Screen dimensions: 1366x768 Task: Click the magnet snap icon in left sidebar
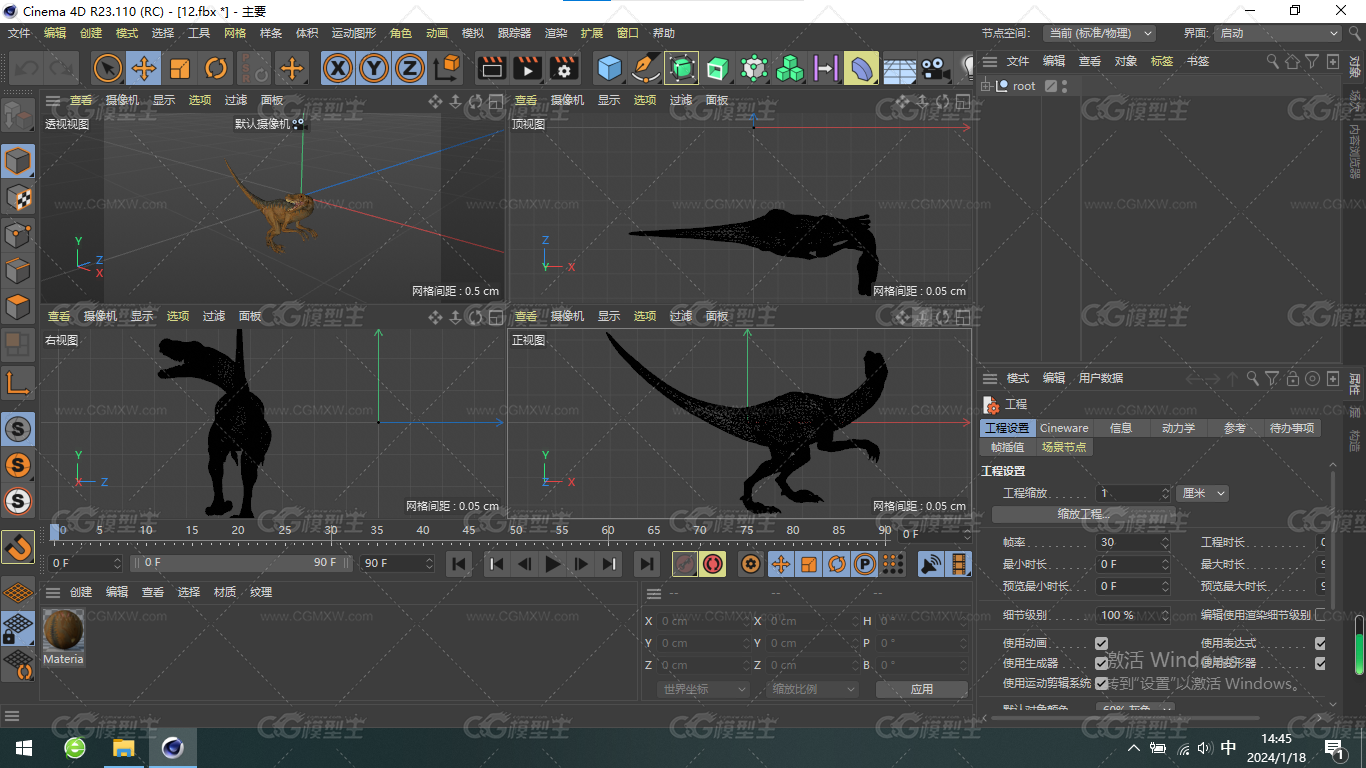tap(19, 546)
